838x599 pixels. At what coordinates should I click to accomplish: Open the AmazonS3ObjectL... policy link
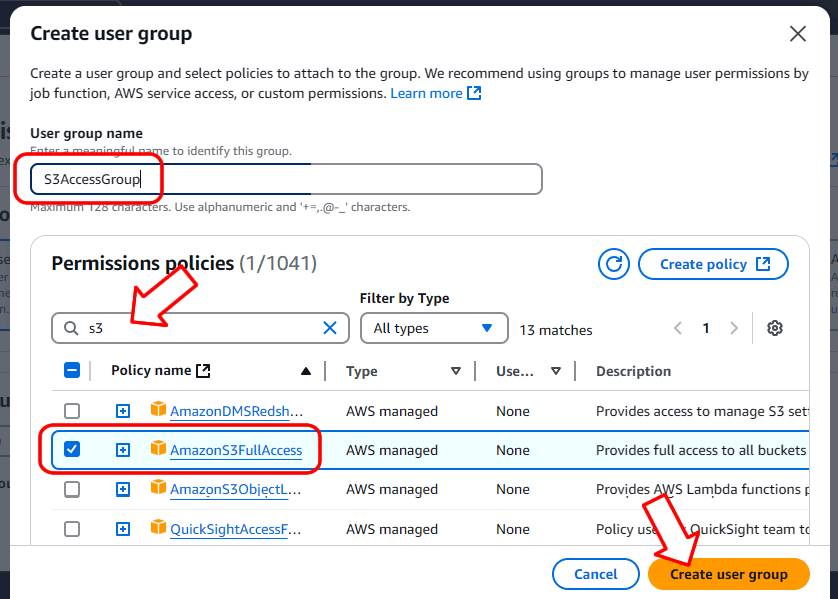pyautogui.click(x=235, y=489)
